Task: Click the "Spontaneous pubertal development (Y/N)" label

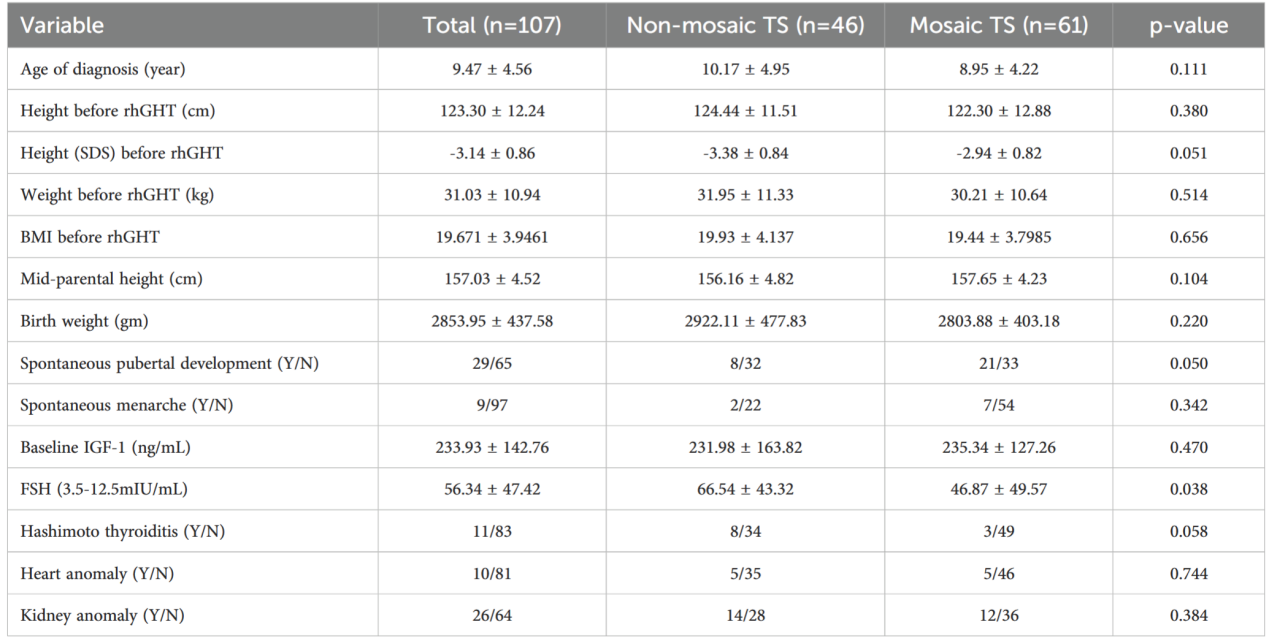Action: coord(170,363)
